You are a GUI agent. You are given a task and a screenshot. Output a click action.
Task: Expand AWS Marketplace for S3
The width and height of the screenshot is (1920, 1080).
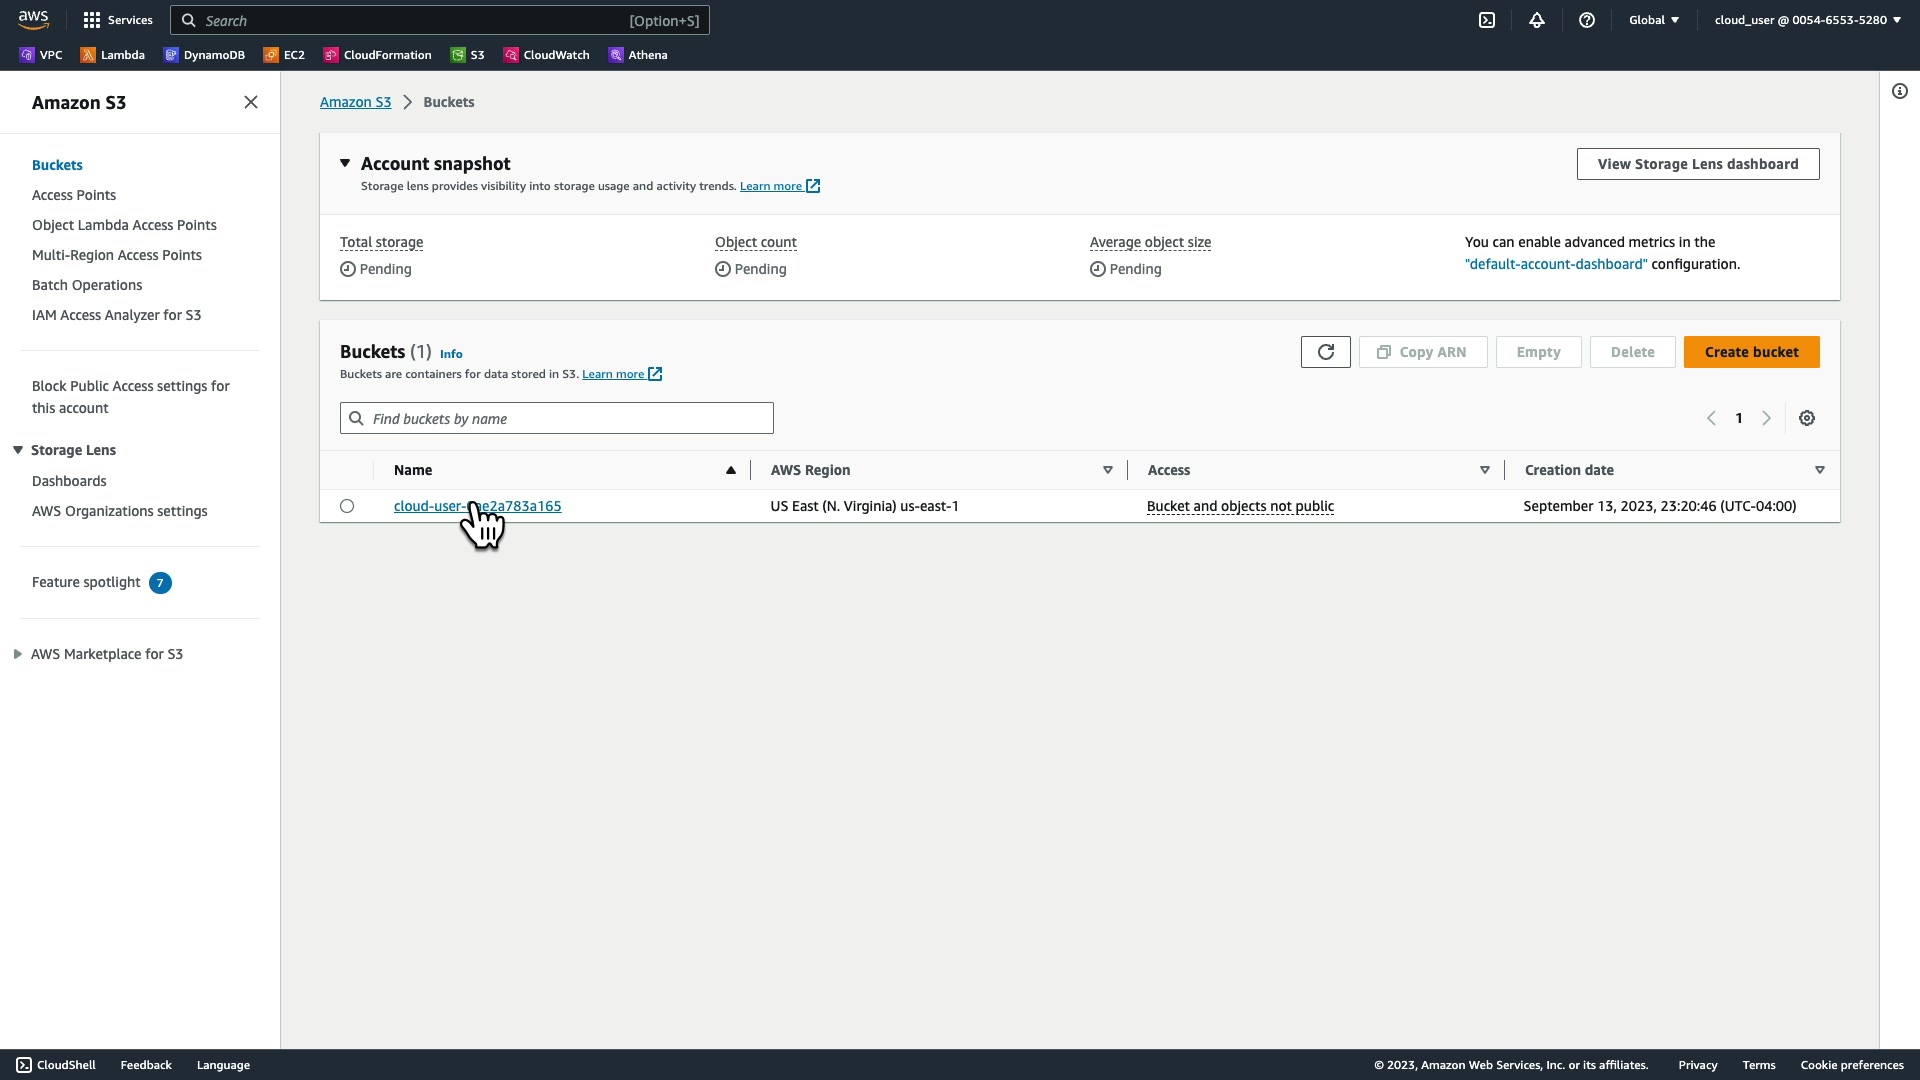tap(18, 654)
